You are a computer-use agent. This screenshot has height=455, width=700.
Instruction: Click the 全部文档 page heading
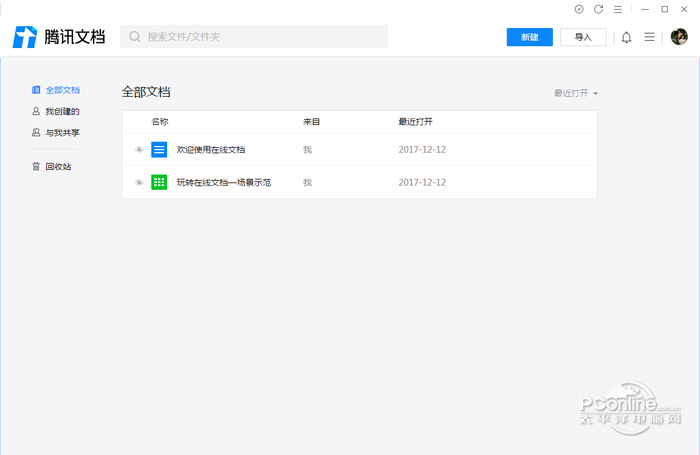tap(146, 92)
